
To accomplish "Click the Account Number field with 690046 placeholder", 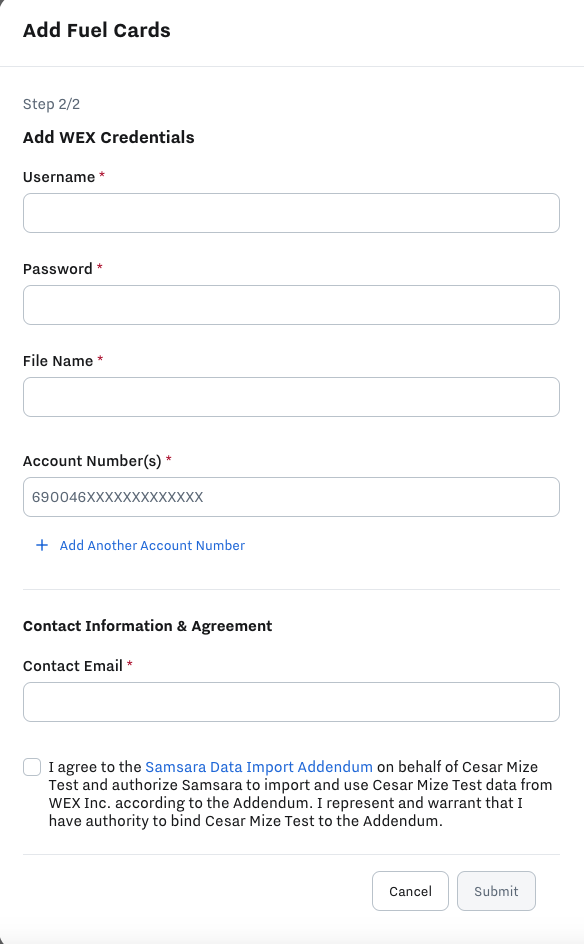I will (x=291, y=497).
